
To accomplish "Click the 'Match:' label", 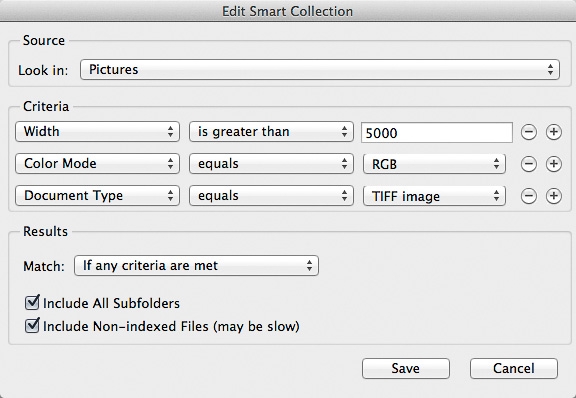I will (x=44, y=266).
